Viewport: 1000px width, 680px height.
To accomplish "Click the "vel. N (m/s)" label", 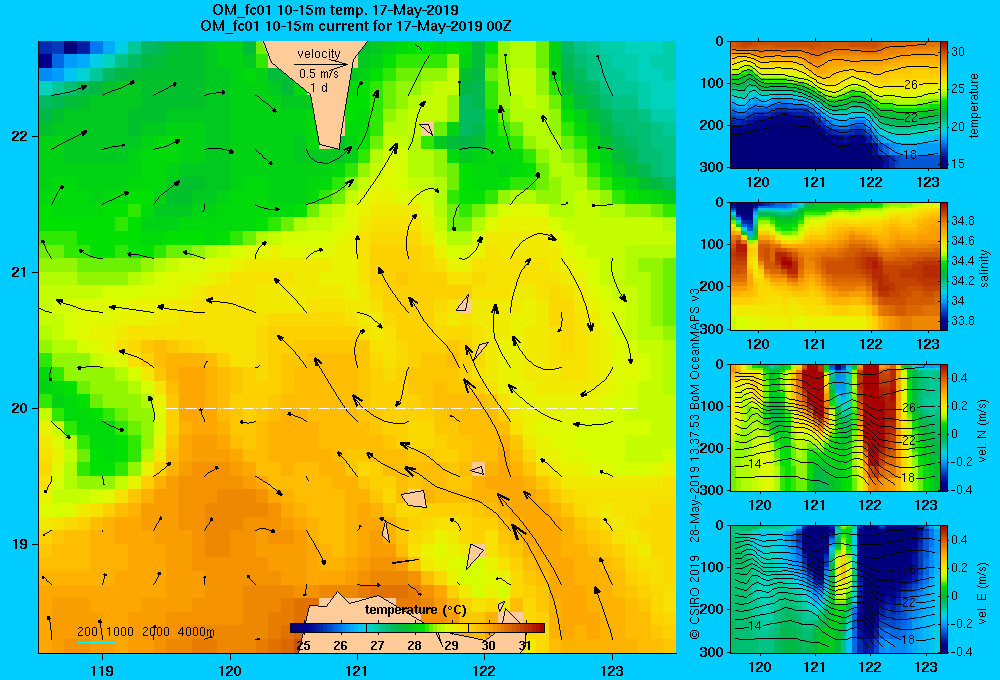I will [982, 431].
